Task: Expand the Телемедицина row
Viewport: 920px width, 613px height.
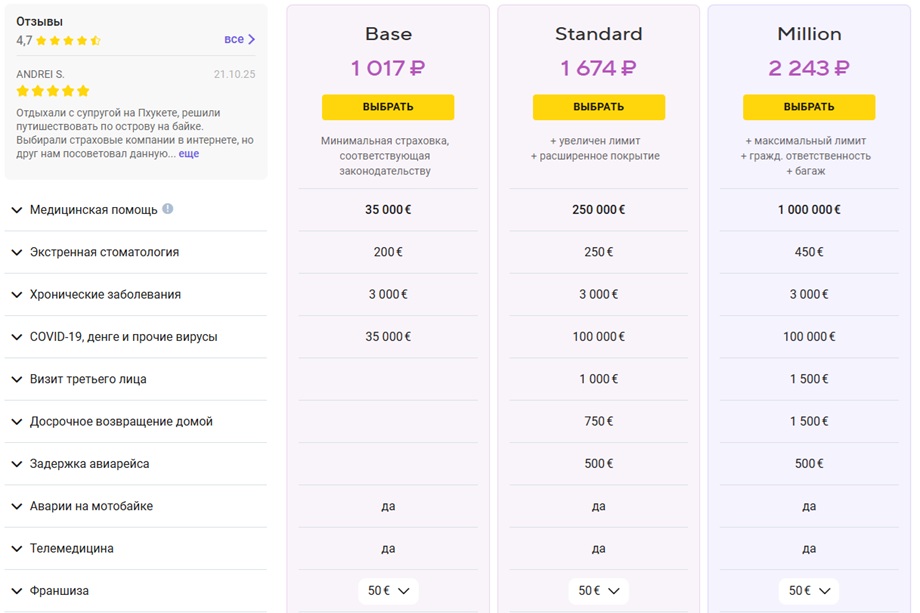Action: (136, 548)
